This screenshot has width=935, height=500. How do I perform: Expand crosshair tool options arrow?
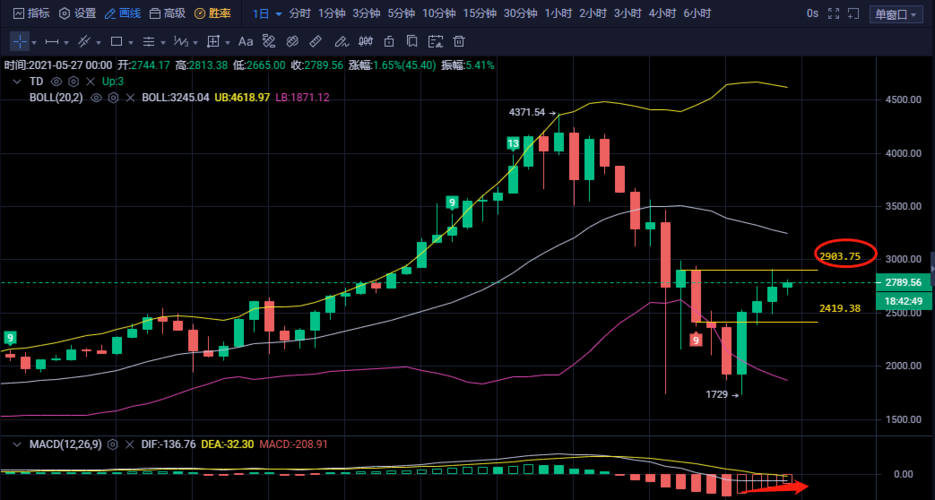point(34,42)
